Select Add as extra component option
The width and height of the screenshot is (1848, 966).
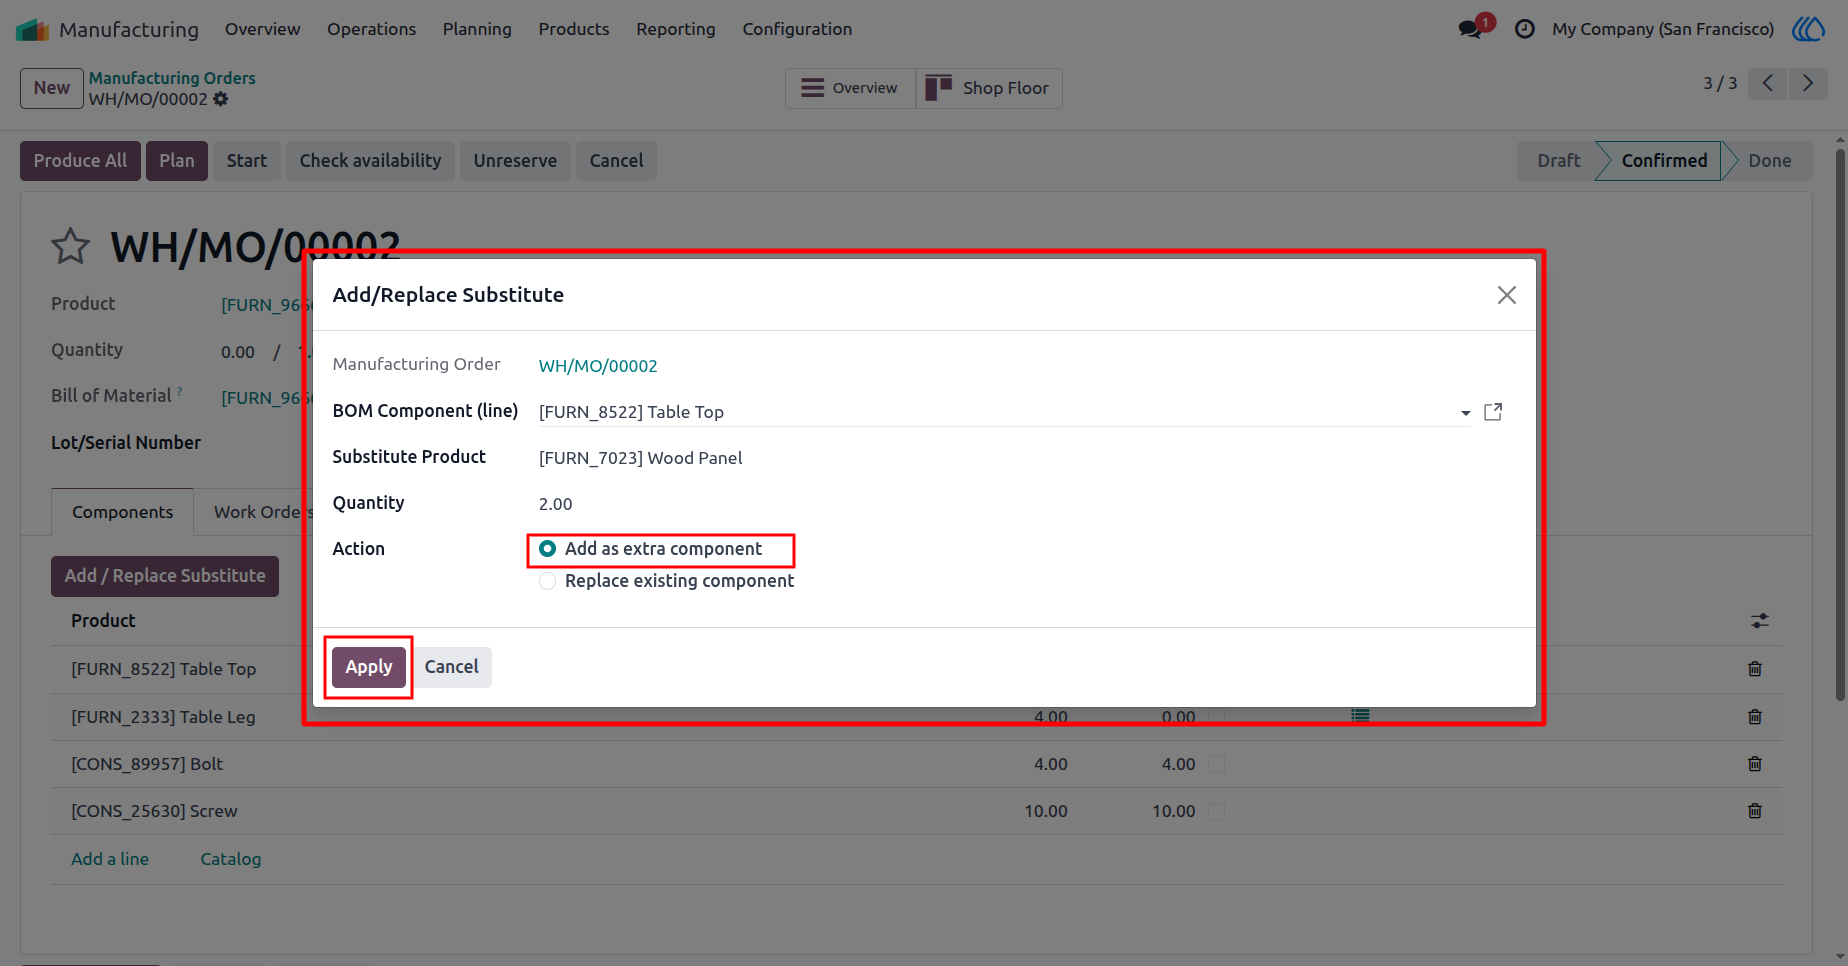[x=547, y=549]
